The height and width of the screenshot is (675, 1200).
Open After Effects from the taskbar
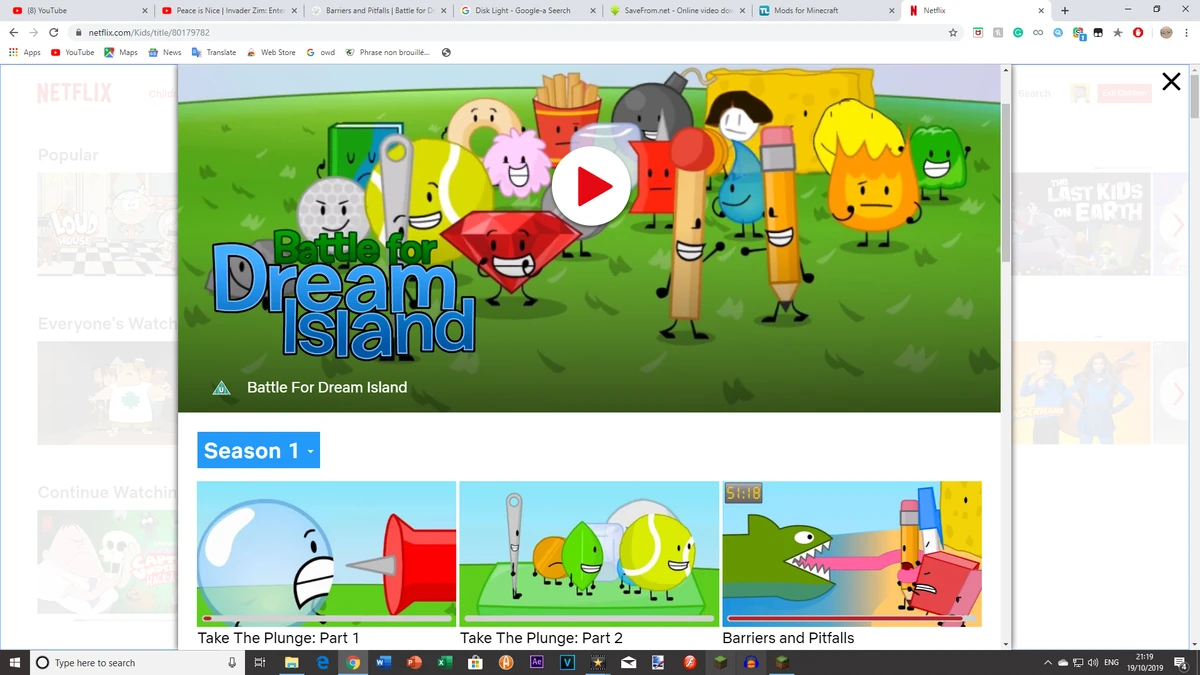click(538, 662)
